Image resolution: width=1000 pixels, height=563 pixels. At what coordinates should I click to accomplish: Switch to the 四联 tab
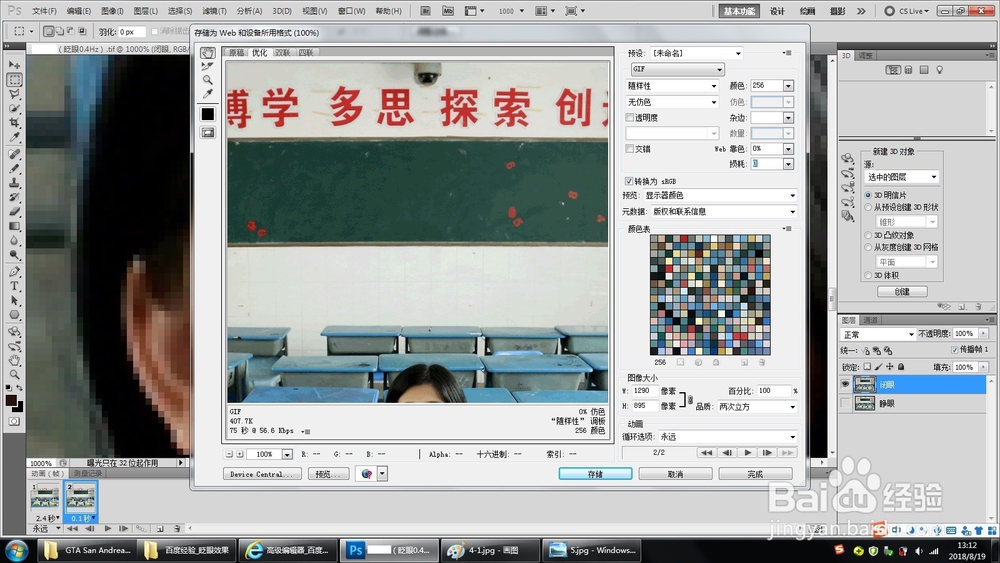pos(305,53)
